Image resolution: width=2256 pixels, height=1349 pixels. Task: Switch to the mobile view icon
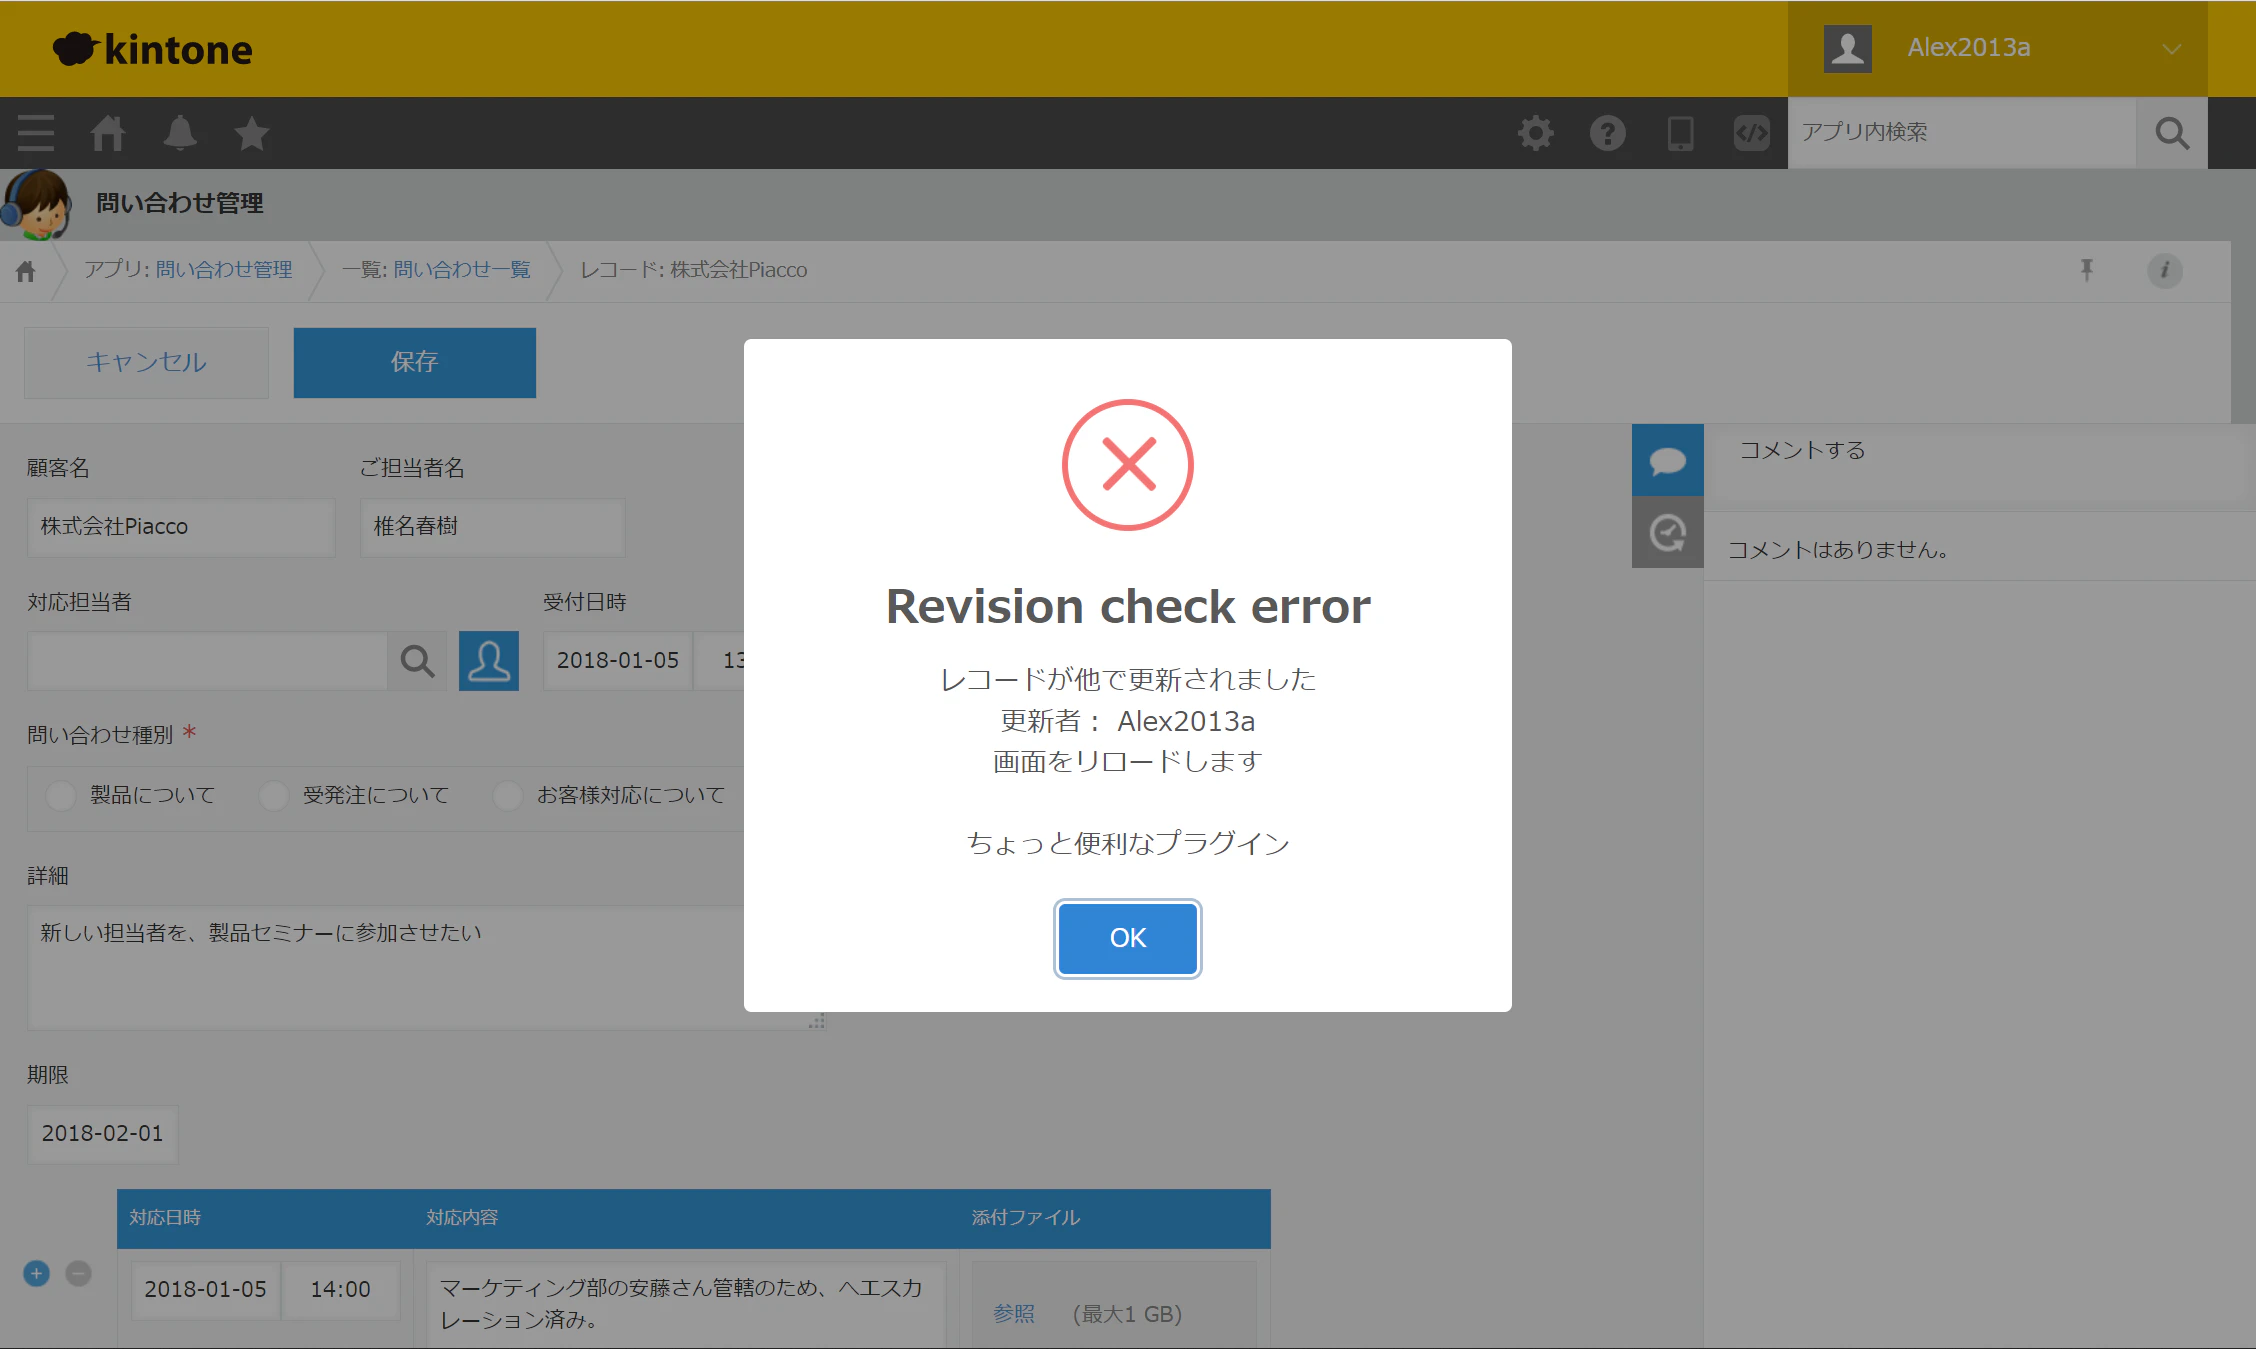click(x=1680, y=133)
